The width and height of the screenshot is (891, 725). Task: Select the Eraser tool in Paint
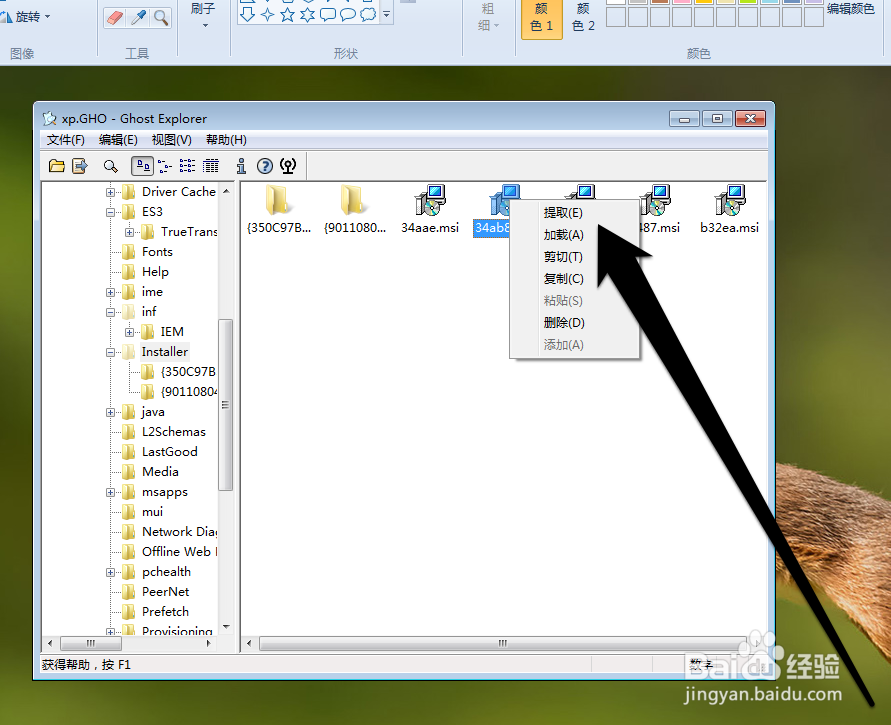(115, 18)
